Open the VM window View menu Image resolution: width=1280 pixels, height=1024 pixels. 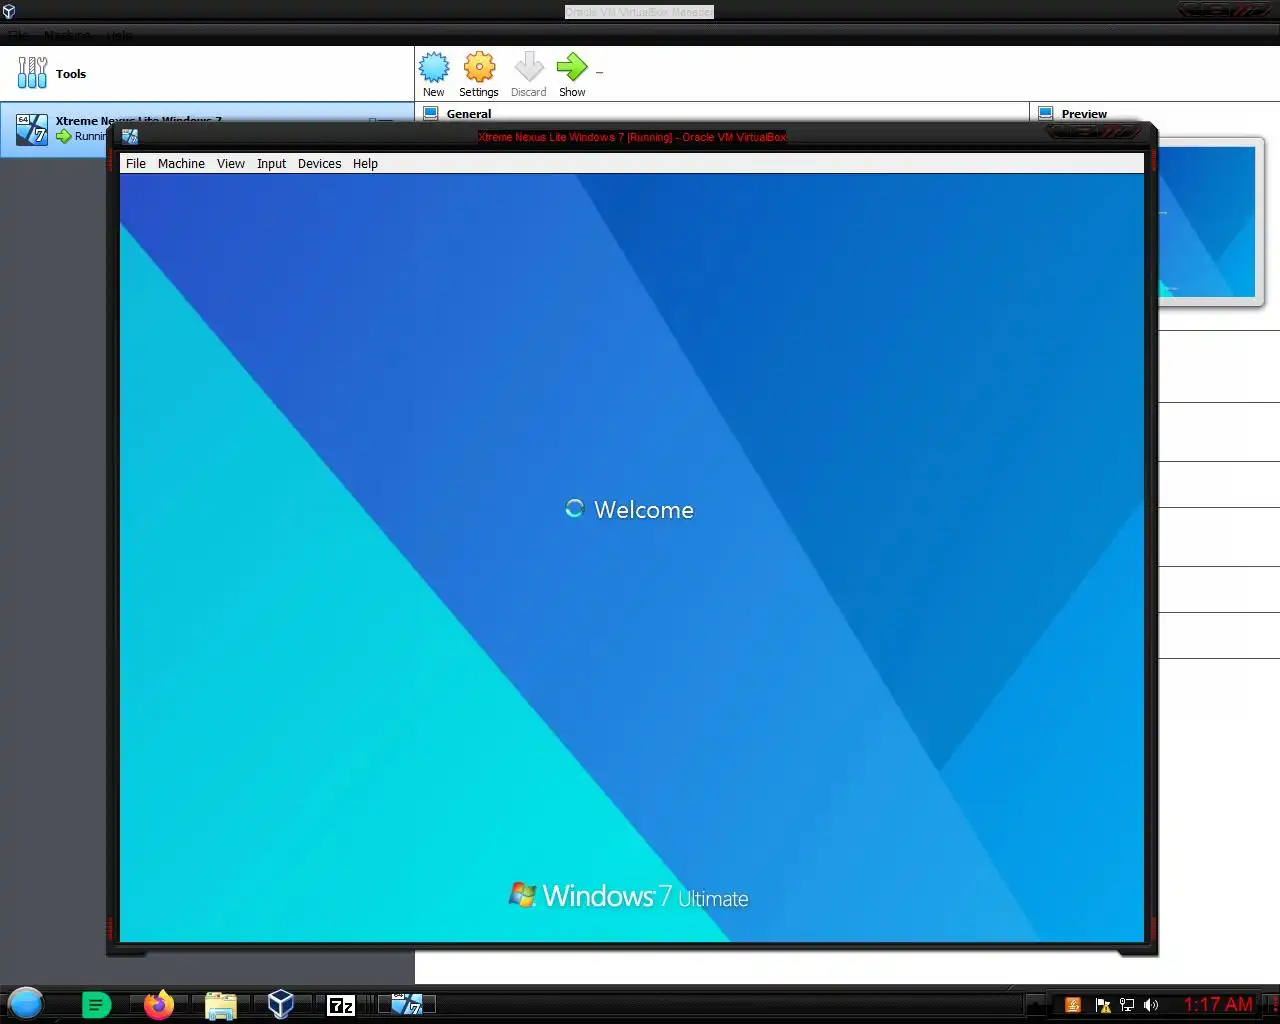[x=231, y=163]
